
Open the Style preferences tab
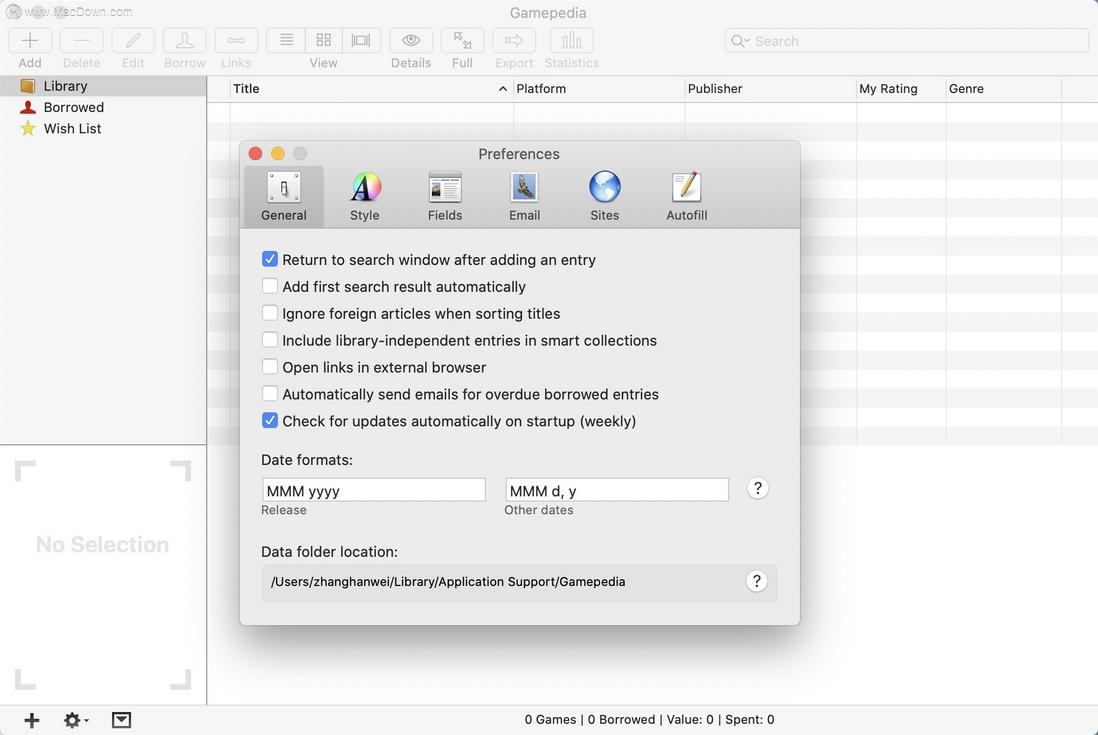365,197
